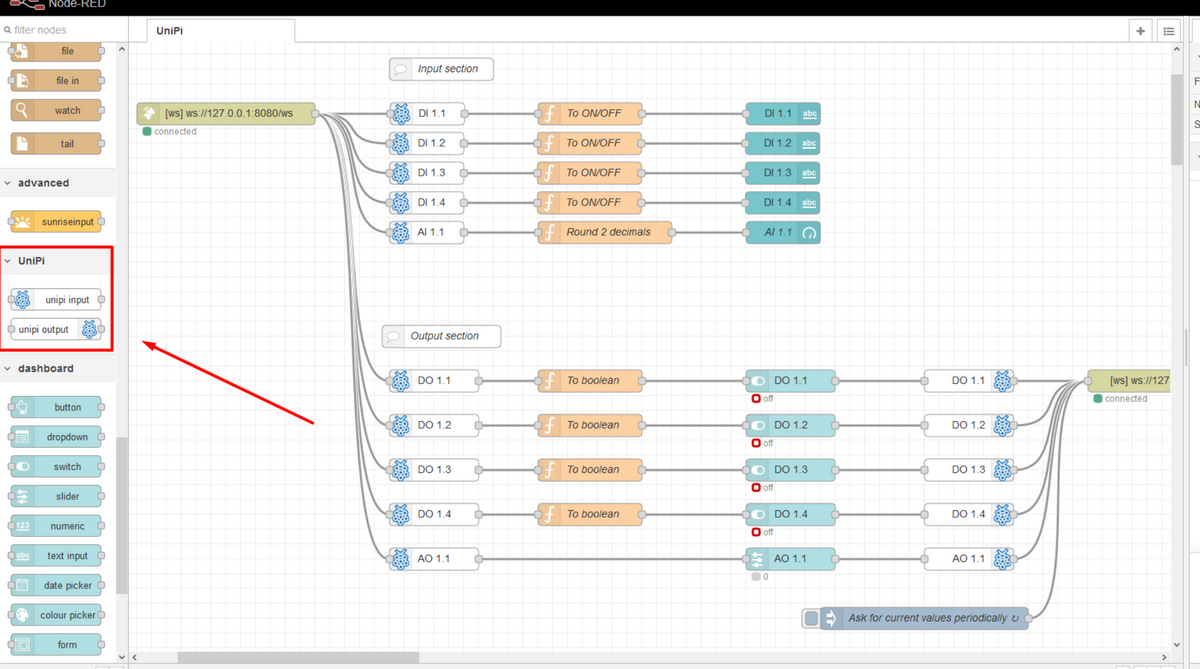1200x669 pixels.
Task: Open the list of flows
Action: click(1168, 31)
